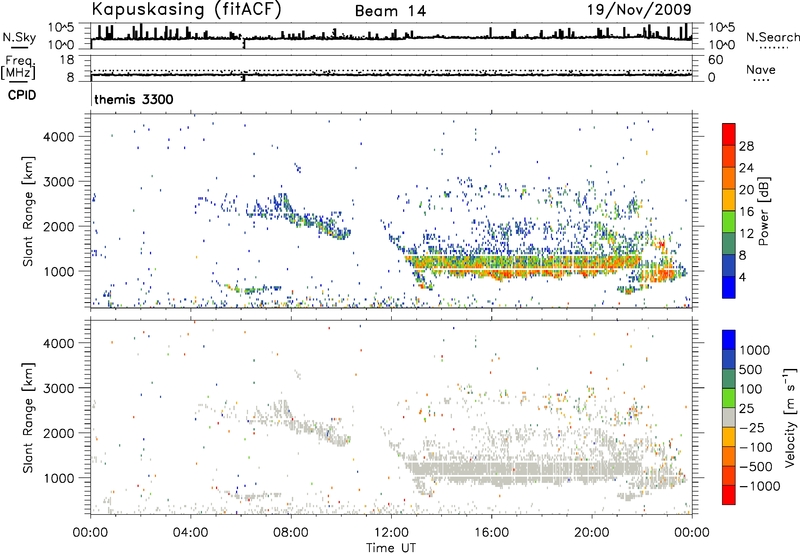Image resolution: width=800 pixels, height=554 pixels.
Task: Pick the red bottom of the velocity color bar
Action: [729, 496]
